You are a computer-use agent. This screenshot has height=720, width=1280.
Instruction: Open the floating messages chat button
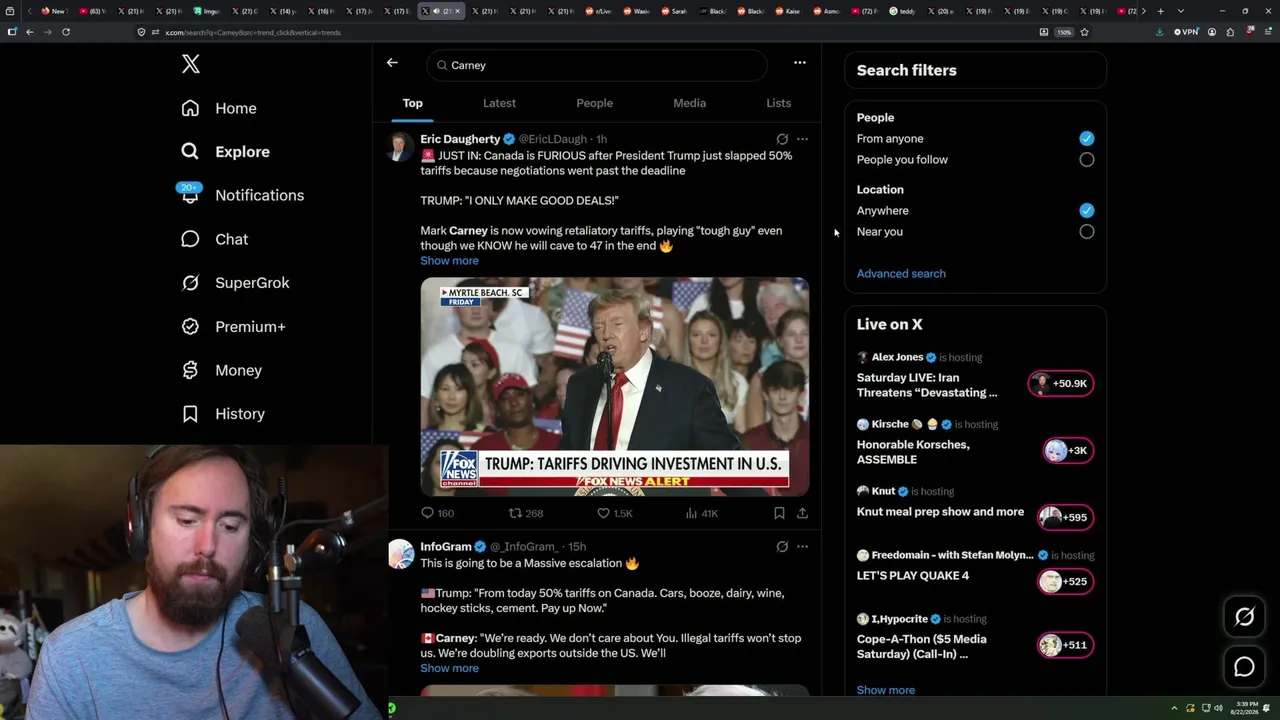[x=1244, y=667]
